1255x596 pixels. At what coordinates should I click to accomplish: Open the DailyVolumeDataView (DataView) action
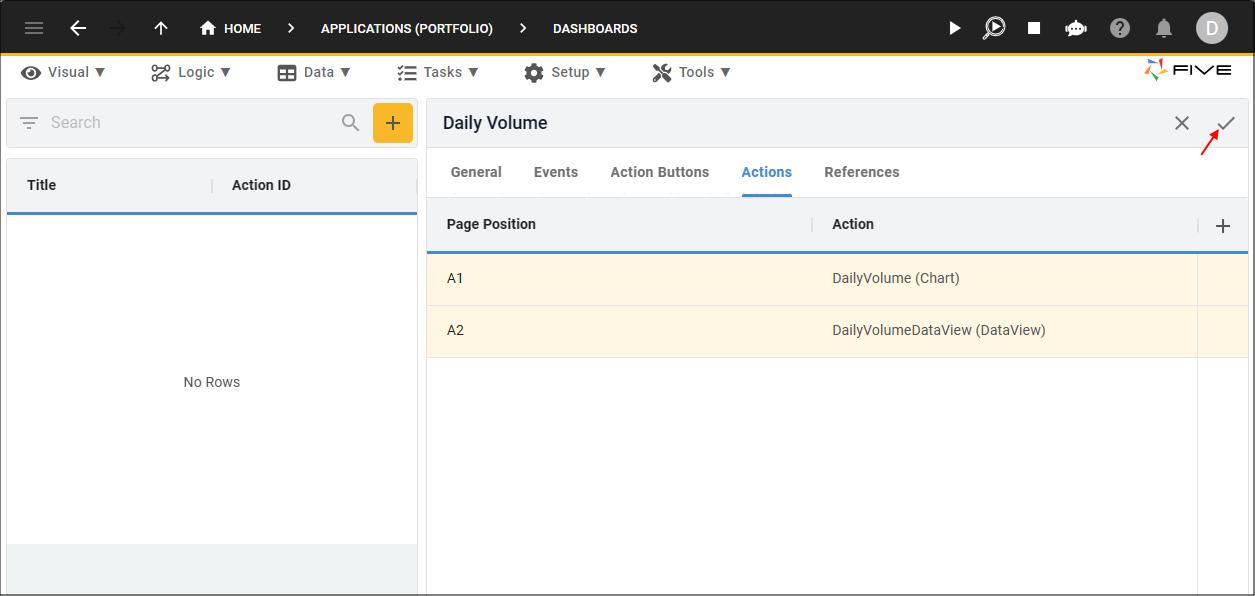point(939,330)
